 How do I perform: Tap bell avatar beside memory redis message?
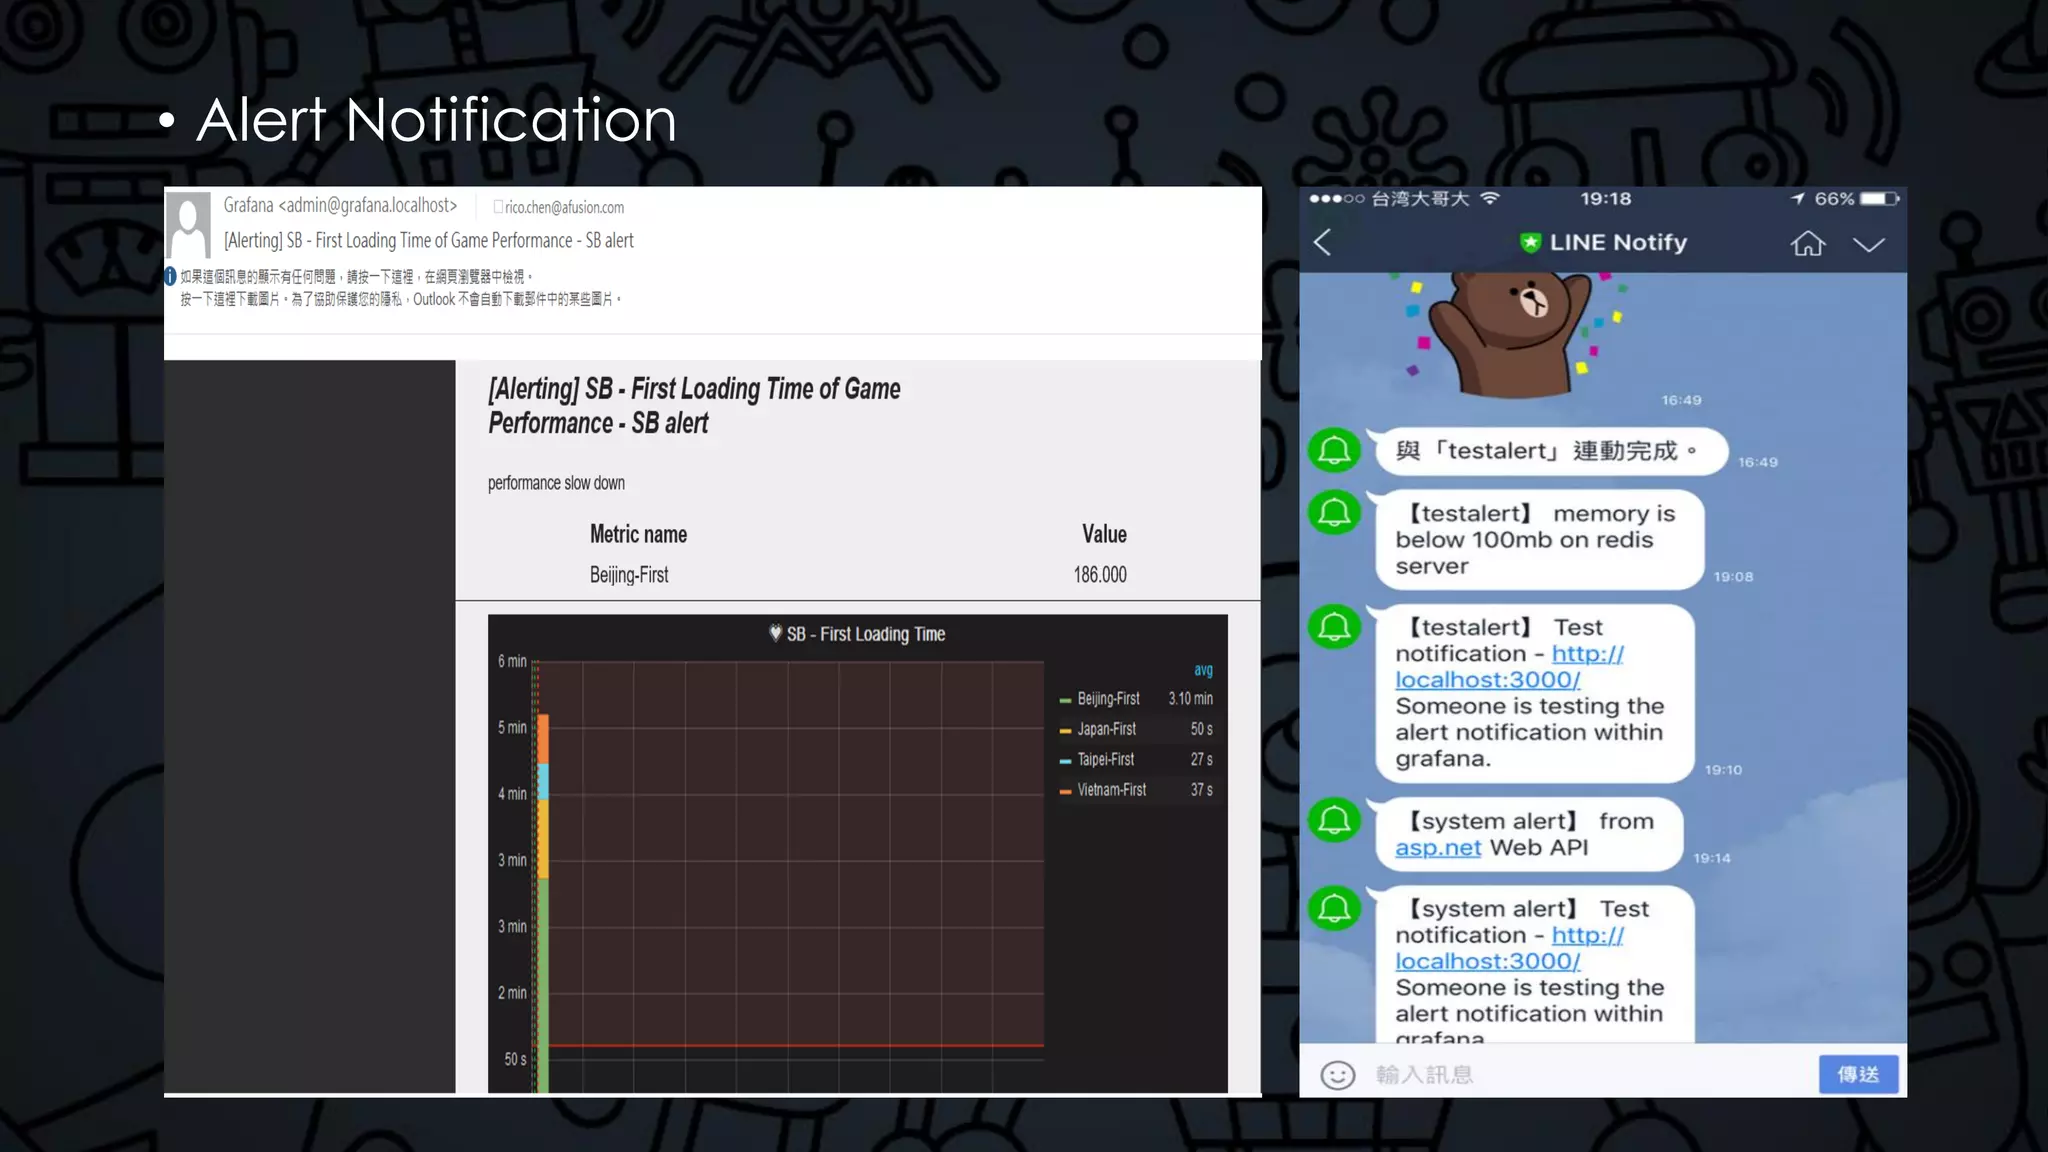pos(1335,513)
